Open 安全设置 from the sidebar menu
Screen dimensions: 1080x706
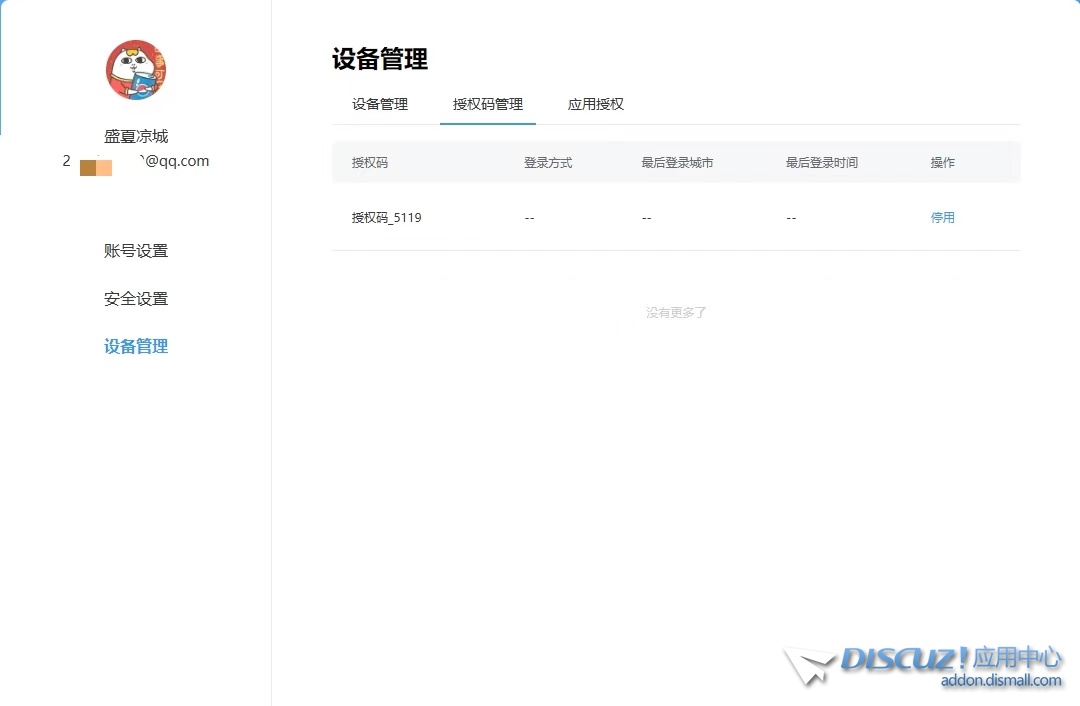135,298
